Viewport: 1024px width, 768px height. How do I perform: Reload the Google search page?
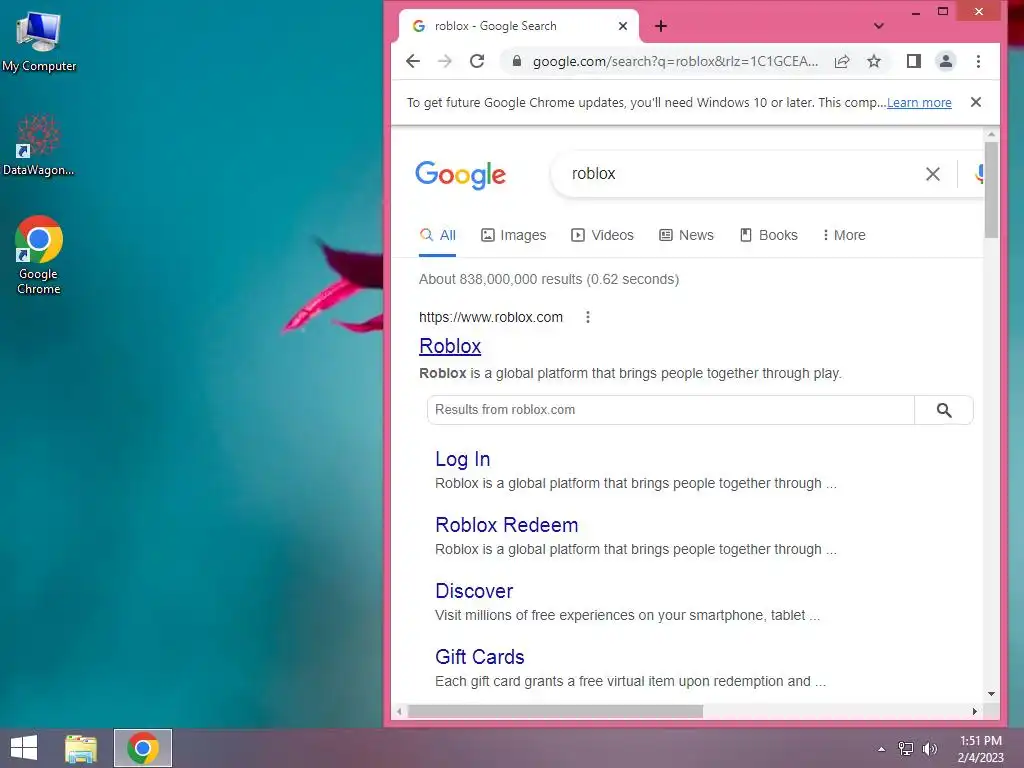[x=477, y=61]
